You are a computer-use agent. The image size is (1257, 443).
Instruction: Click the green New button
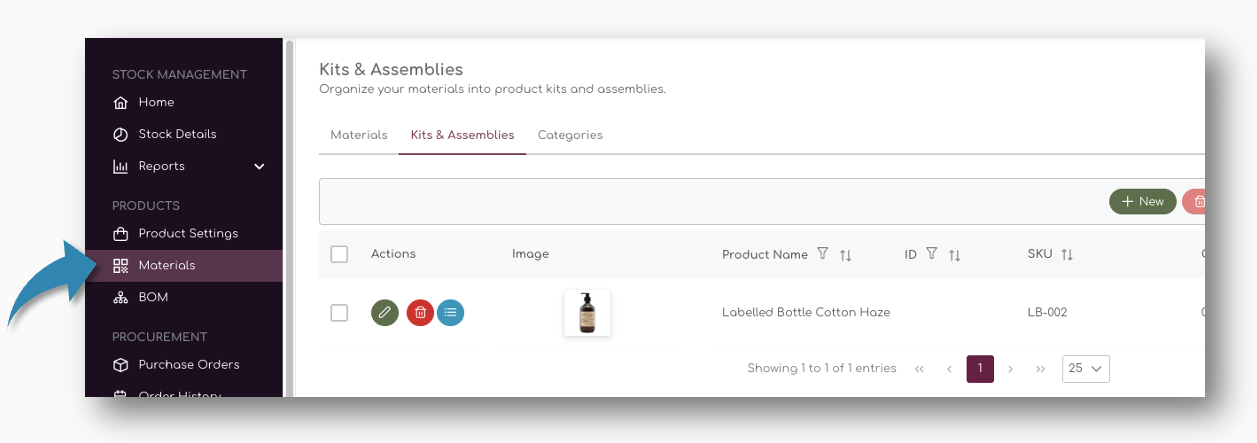1142,202
